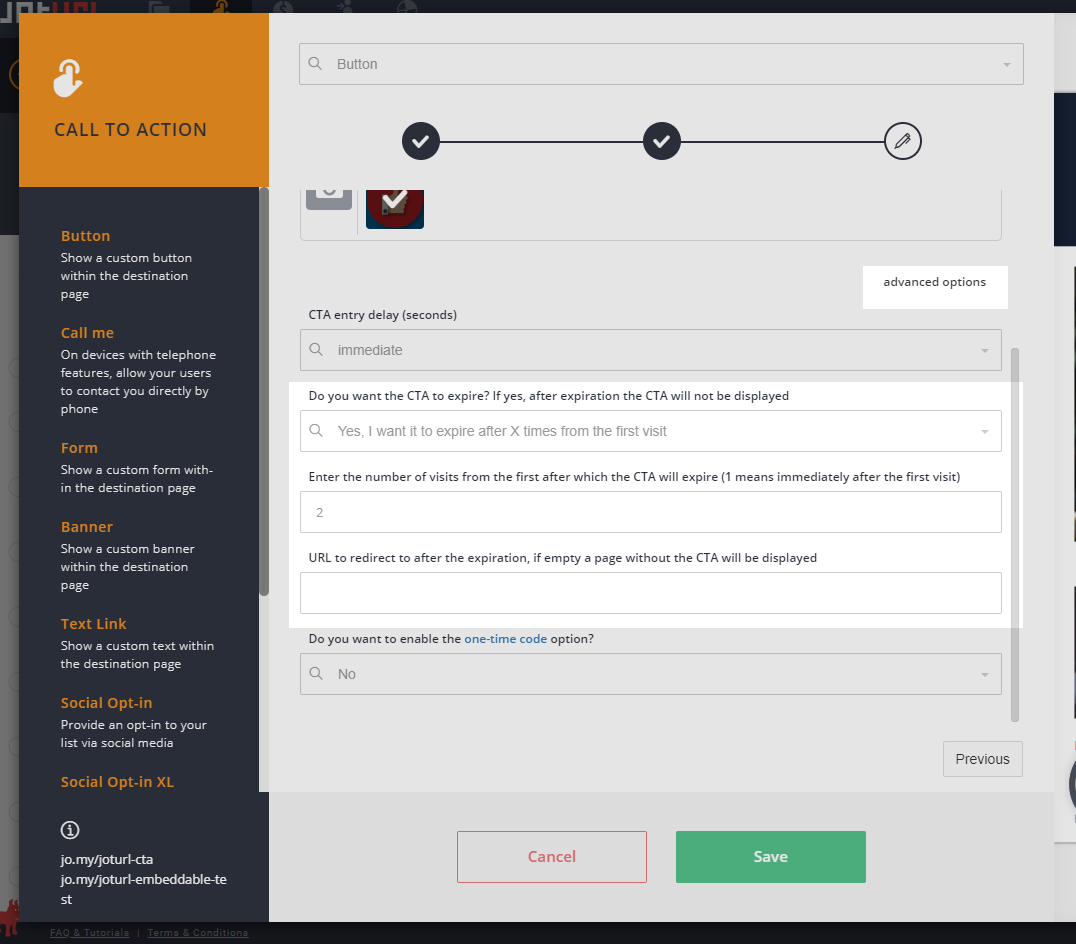Open the one-time code No dropdown
The width and height of the screenshot is (1076, 944).
click(x=650, y=674)
